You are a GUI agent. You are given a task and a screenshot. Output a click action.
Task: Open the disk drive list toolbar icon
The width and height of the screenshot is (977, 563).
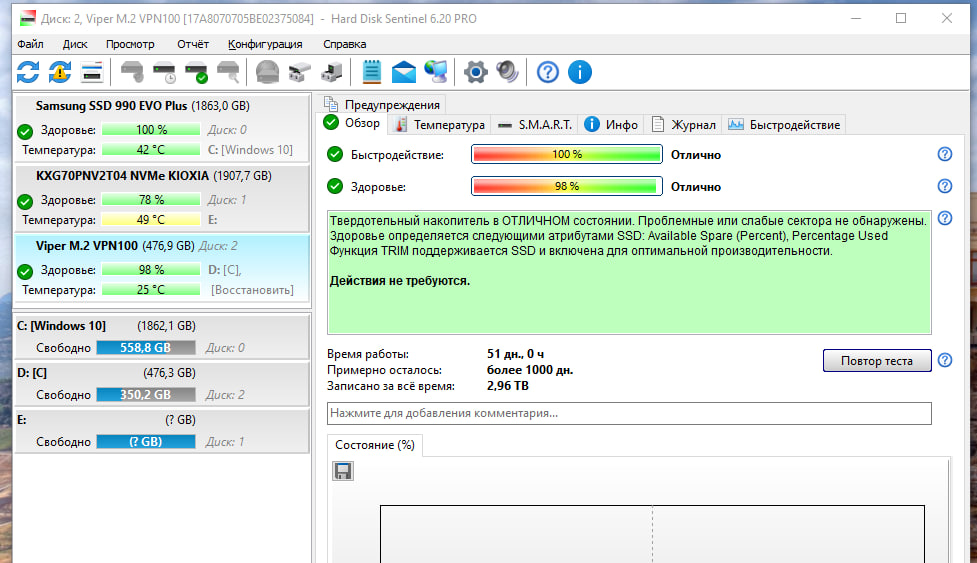[x=92, y=72]
